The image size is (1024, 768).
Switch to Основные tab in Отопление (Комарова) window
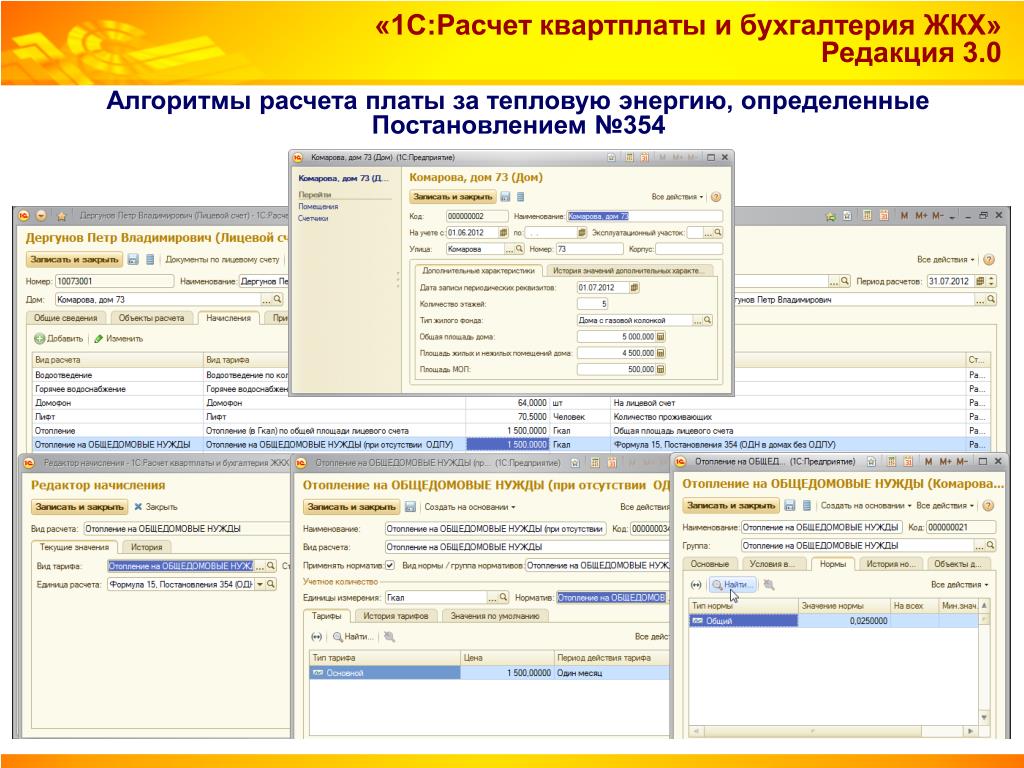click(x=710, y=564)
